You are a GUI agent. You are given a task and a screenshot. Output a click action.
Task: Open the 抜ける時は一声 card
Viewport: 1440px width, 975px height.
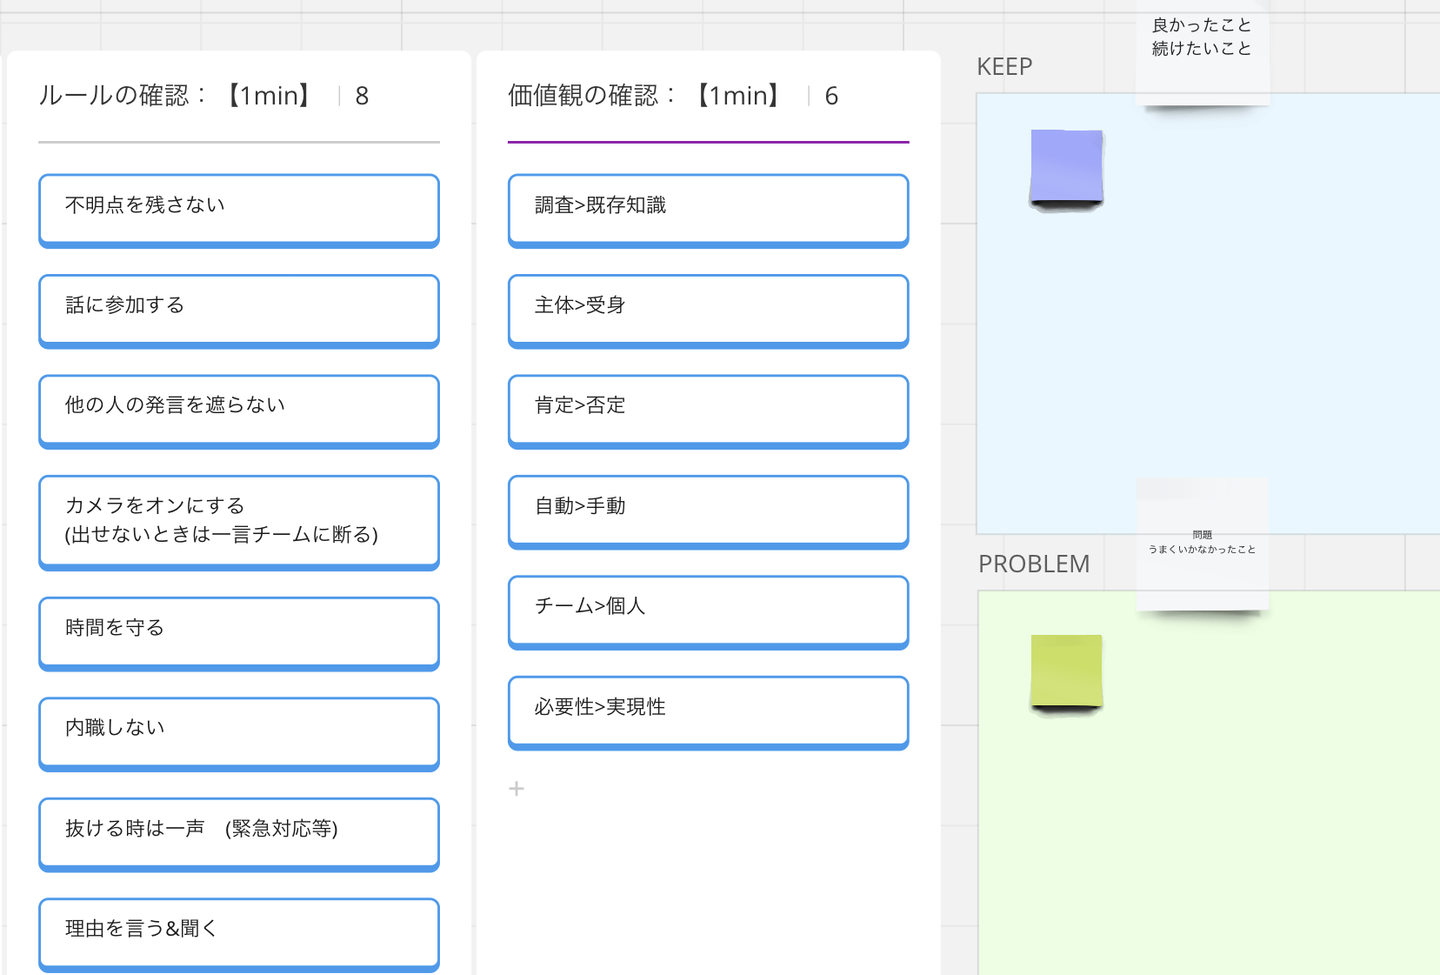pos(239,831)
